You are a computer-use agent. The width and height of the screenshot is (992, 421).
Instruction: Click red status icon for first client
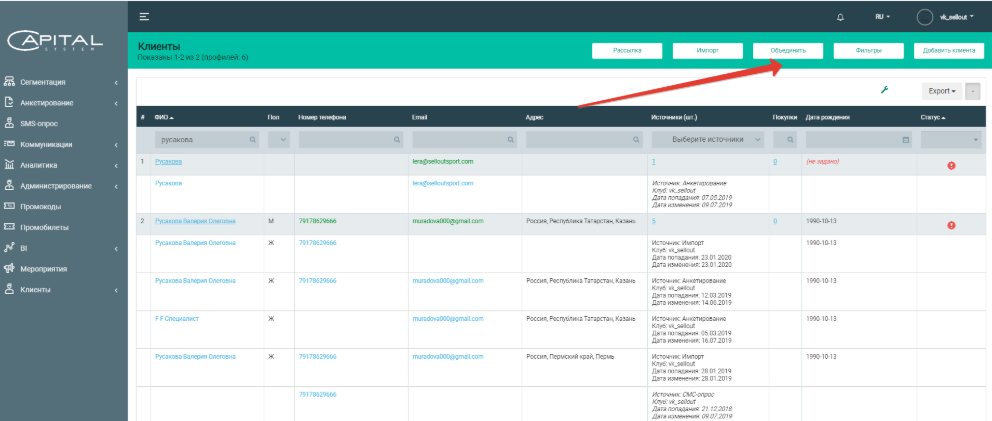951,165
